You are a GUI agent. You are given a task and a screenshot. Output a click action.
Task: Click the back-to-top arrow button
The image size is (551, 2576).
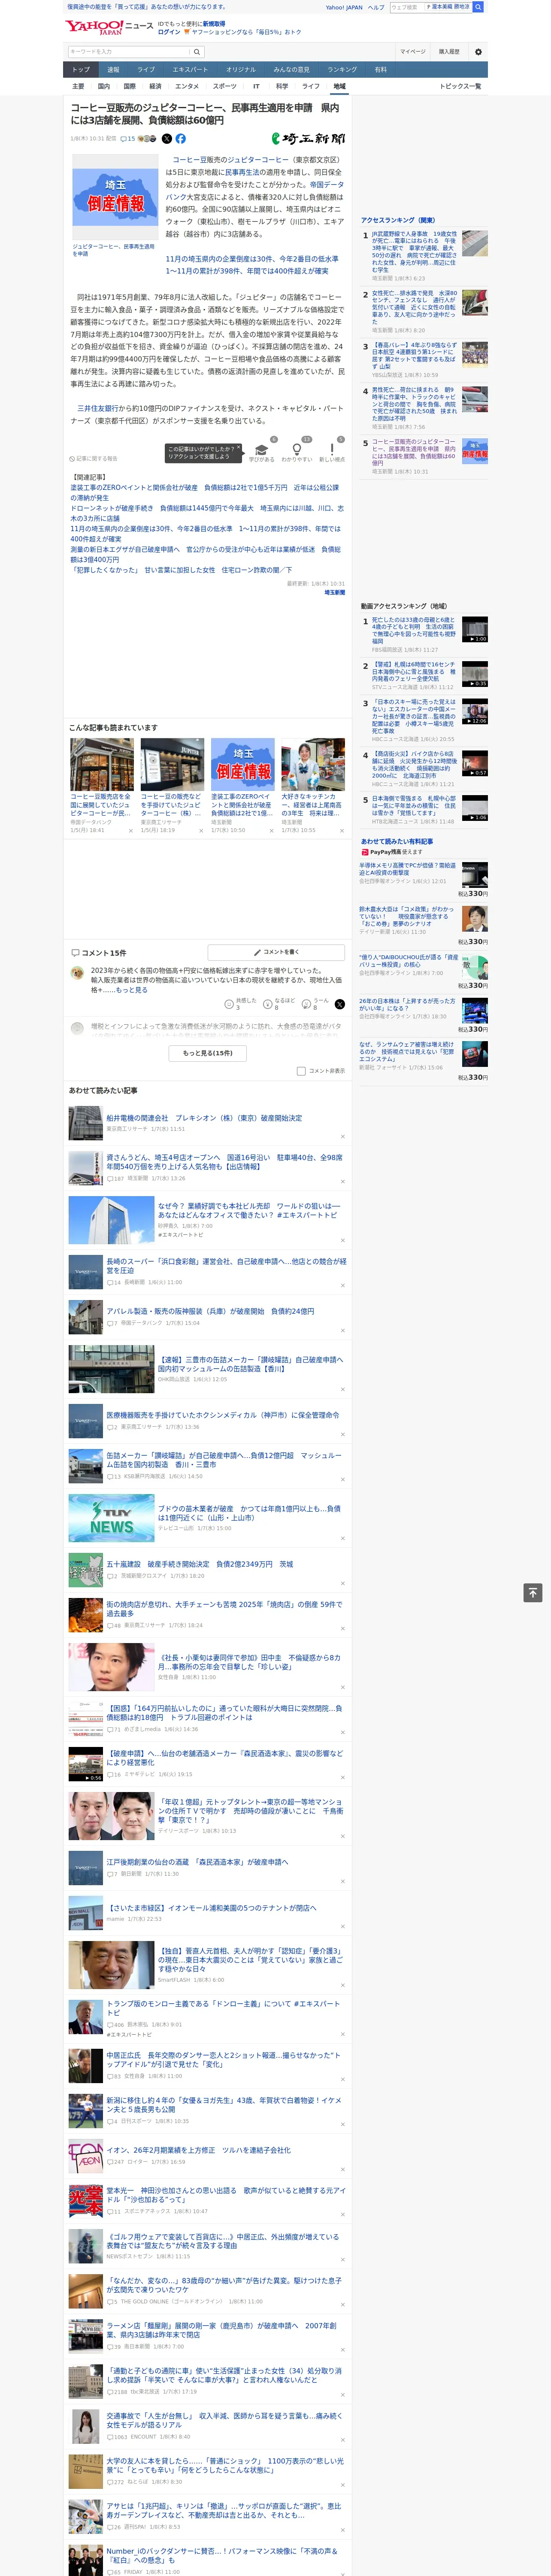coord(533,1593)
